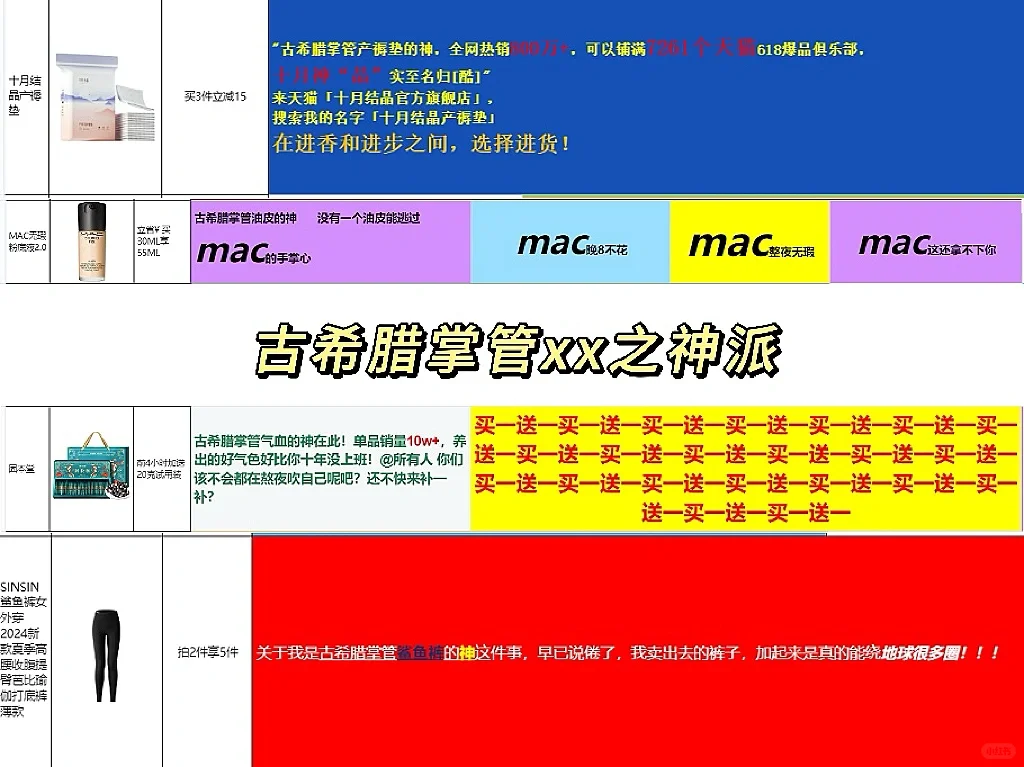Click the yellow mac整夜无瑕 cell
This screenshot has width=1024, height=767.
[750, 242]
